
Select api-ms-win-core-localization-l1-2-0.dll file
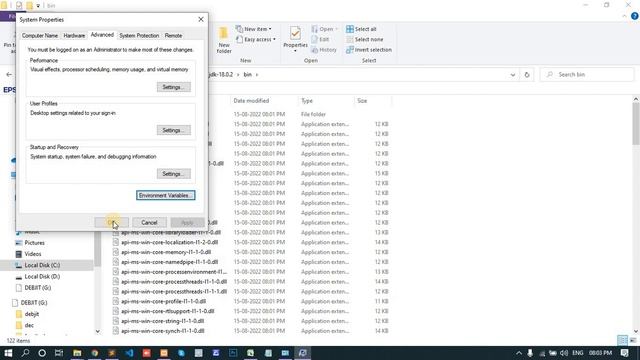[x=169, y=242]
